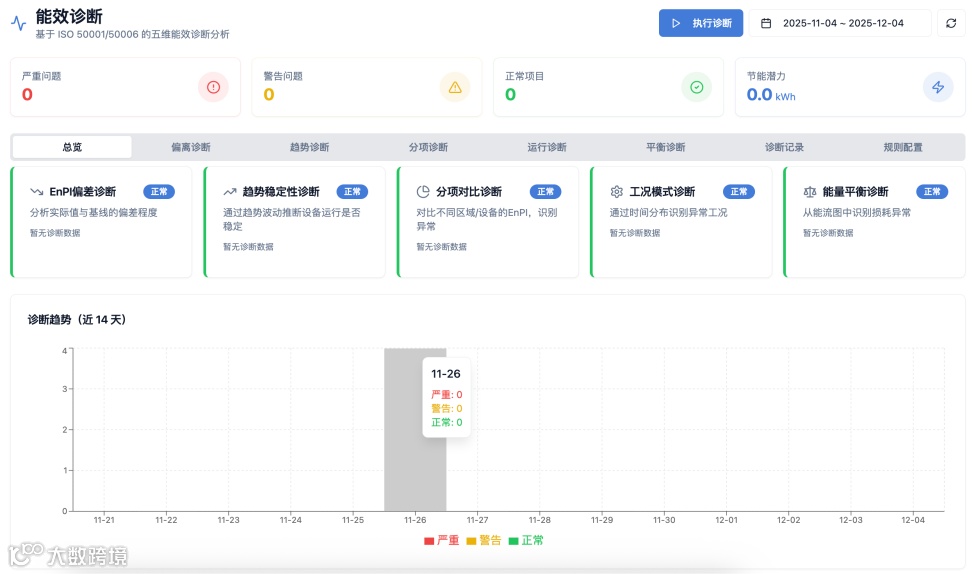The height and width of the screenshot is (574, 976).
Task: Click the refresh icon button
Action: (951, 23)
